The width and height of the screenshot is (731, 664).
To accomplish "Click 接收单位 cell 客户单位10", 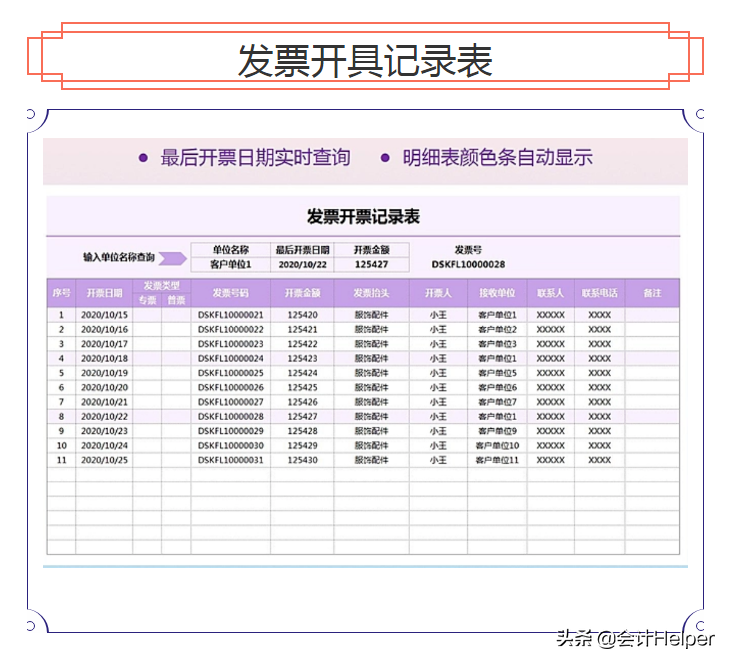I will click(x=497, y=445).
